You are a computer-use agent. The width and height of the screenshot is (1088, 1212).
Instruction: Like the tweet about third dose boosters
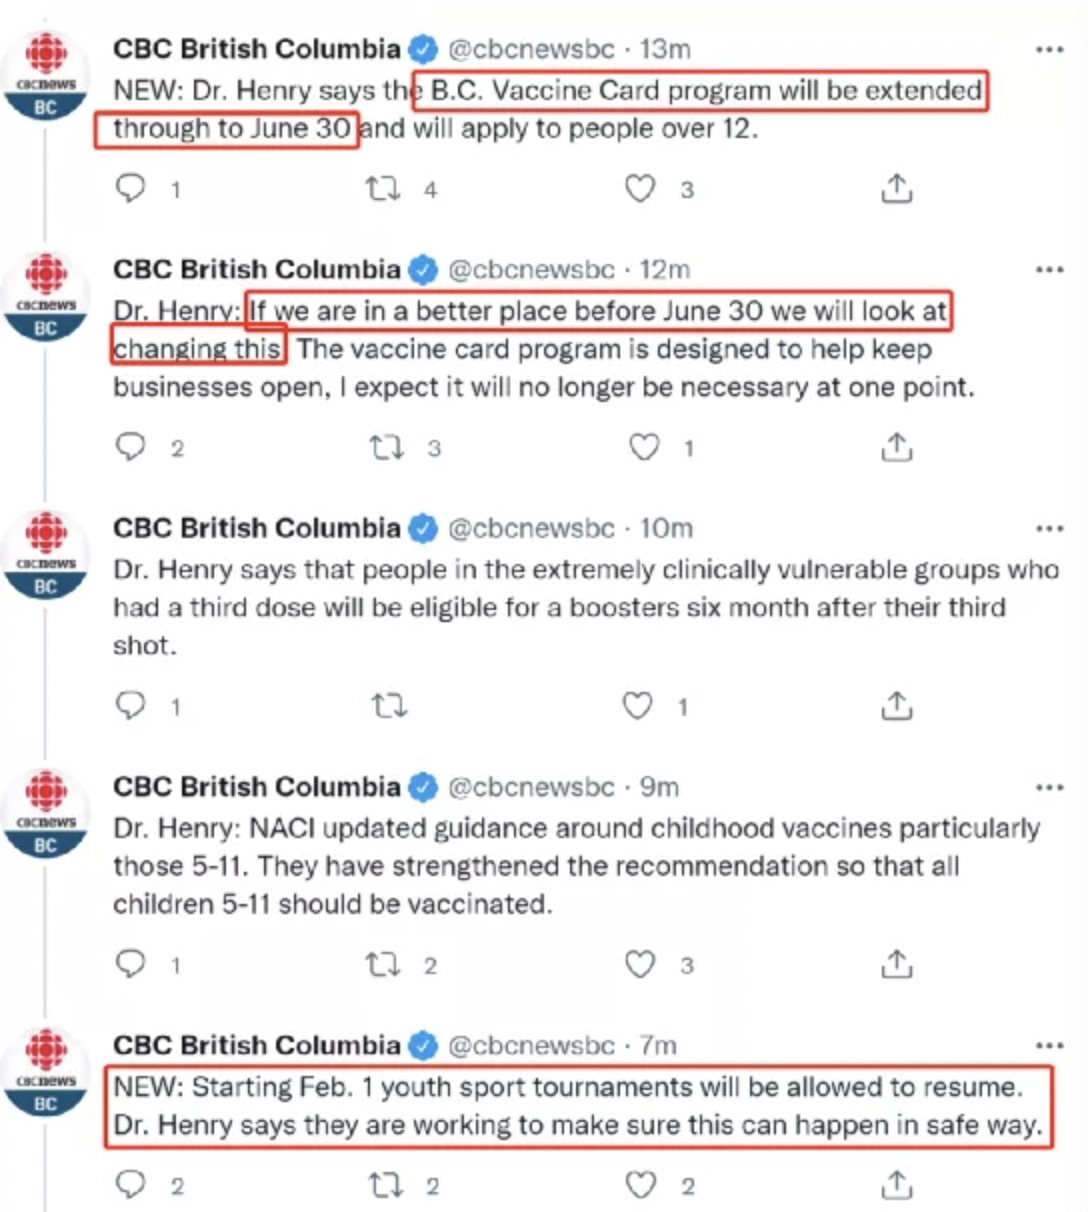[638, 705]
